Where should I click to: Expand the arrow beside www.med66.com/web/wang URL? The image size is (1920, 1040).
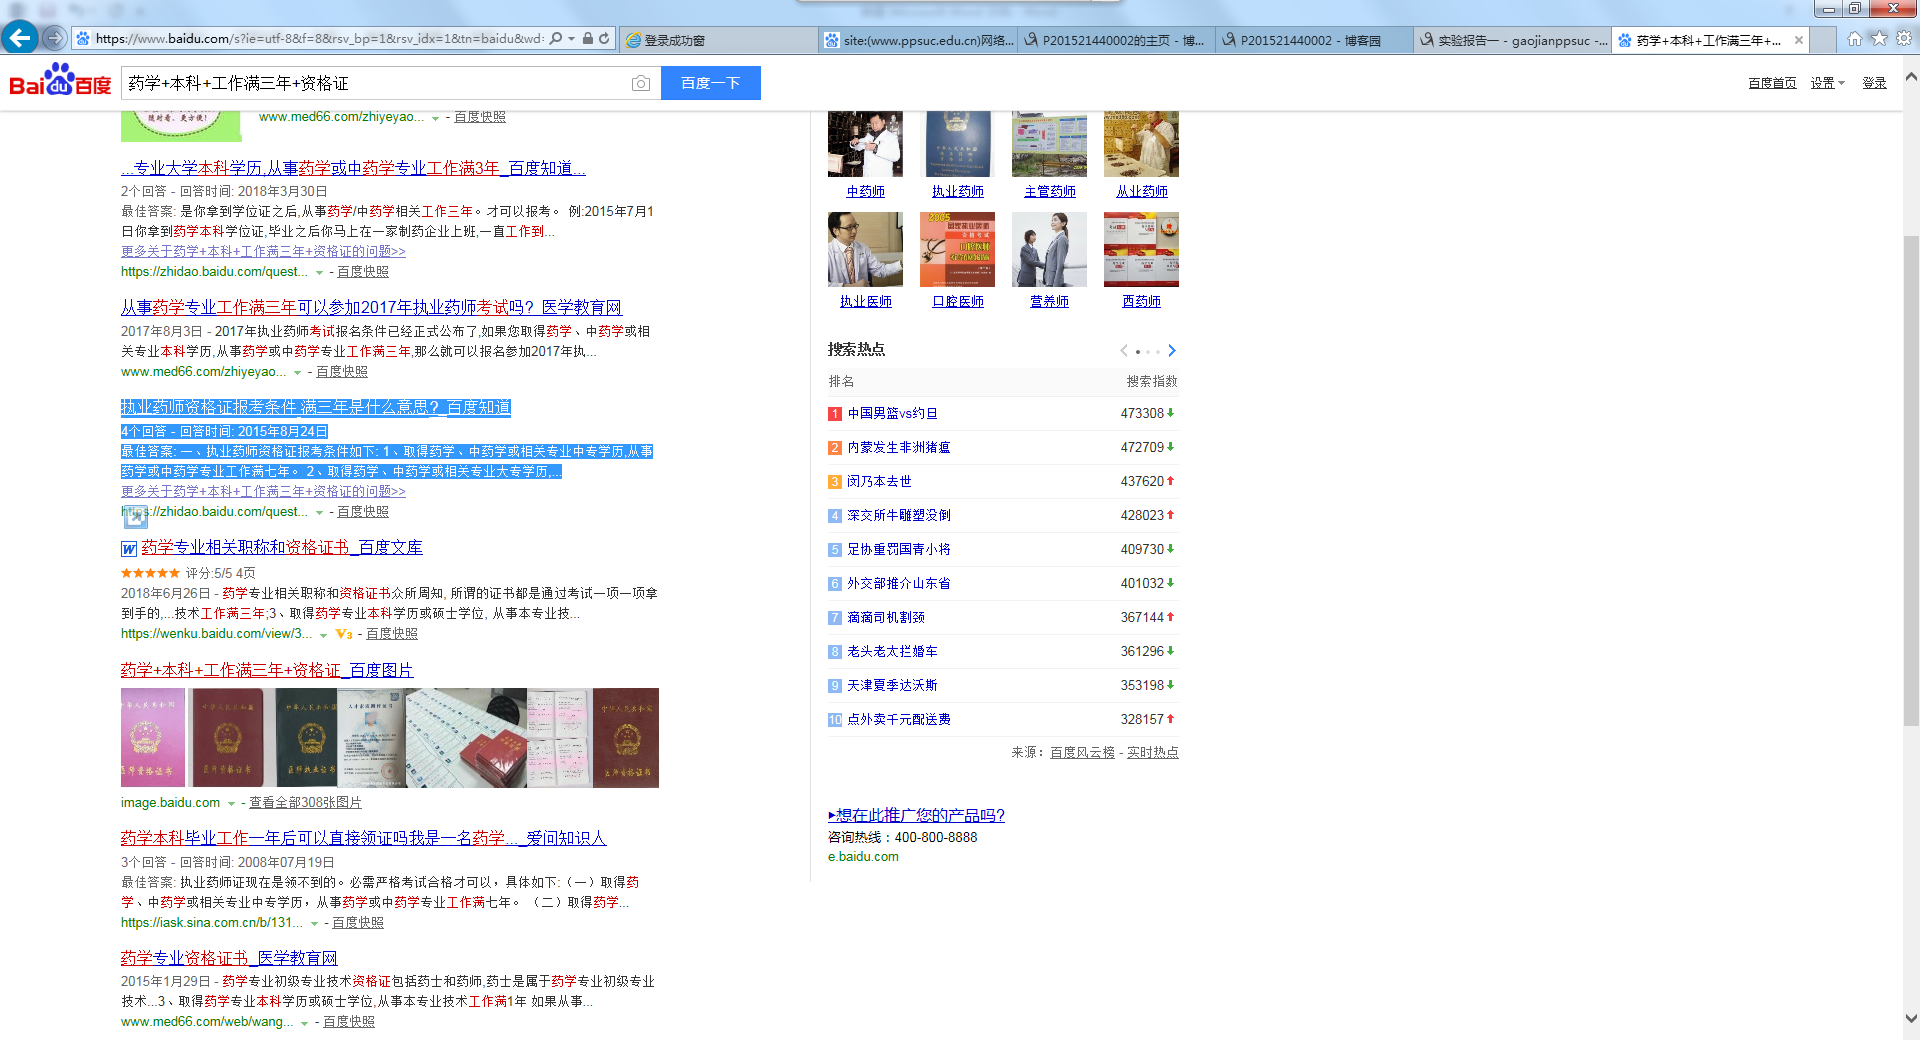click(x=304, y=1022)
